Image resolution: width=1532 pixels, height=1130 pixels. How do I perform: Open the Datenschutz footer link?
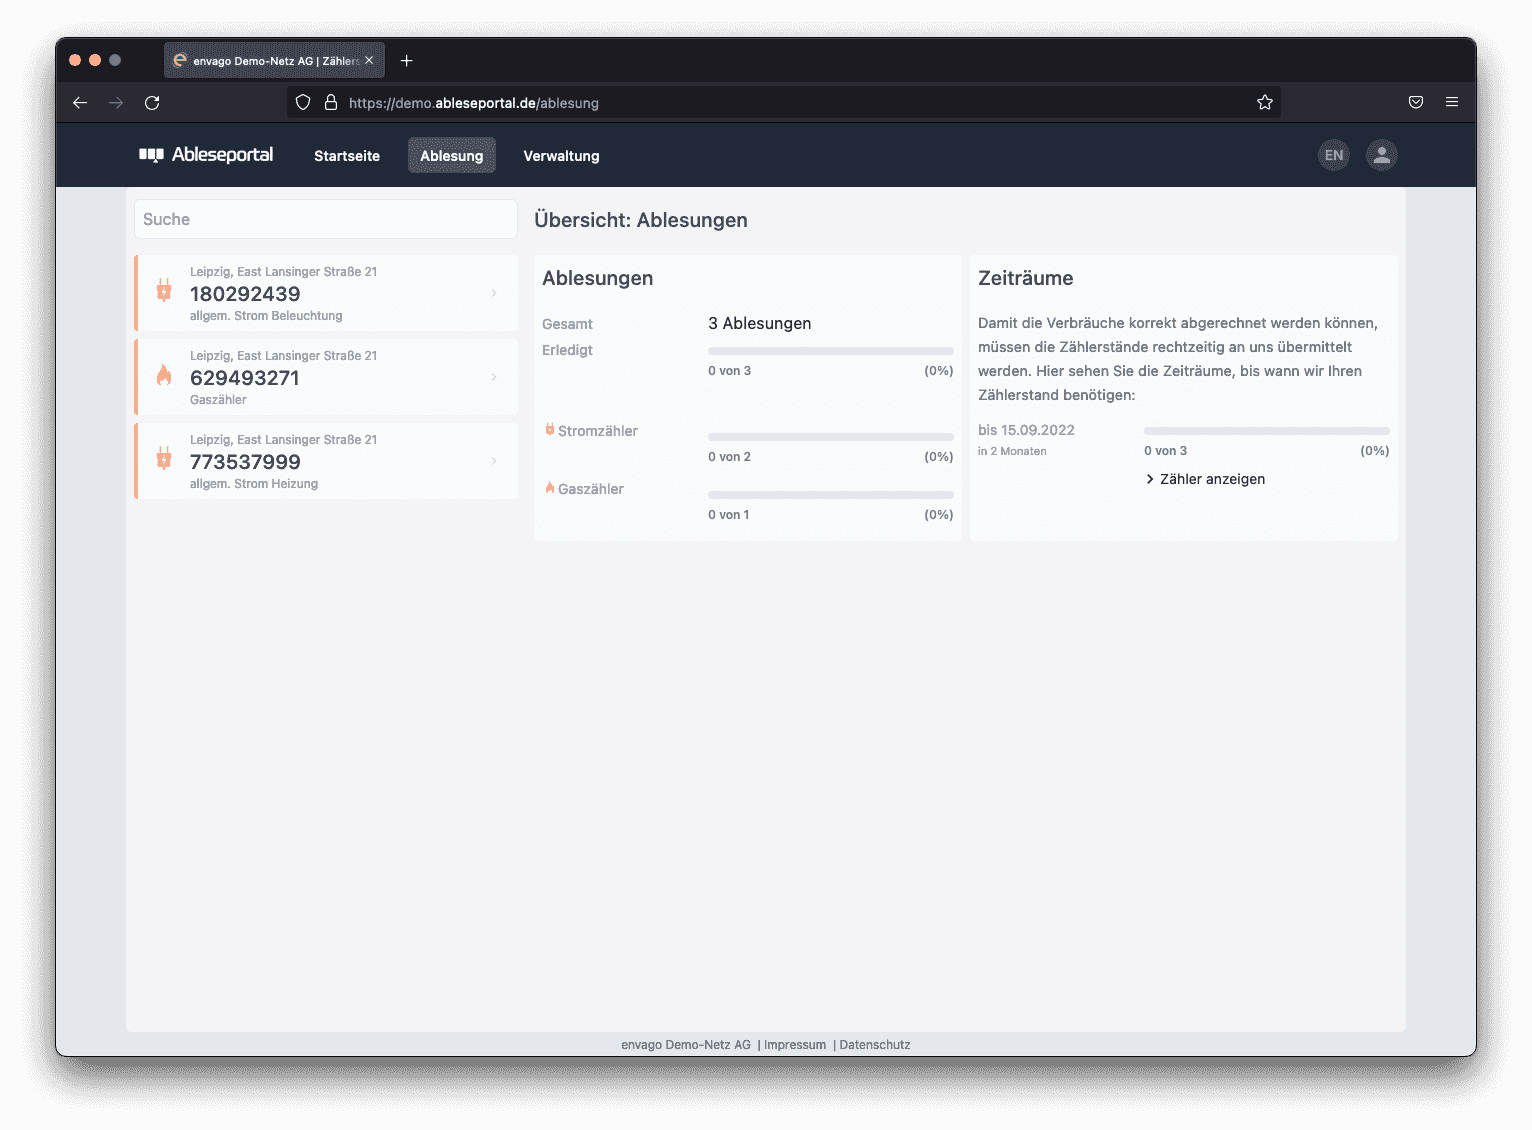(875, 1045)
